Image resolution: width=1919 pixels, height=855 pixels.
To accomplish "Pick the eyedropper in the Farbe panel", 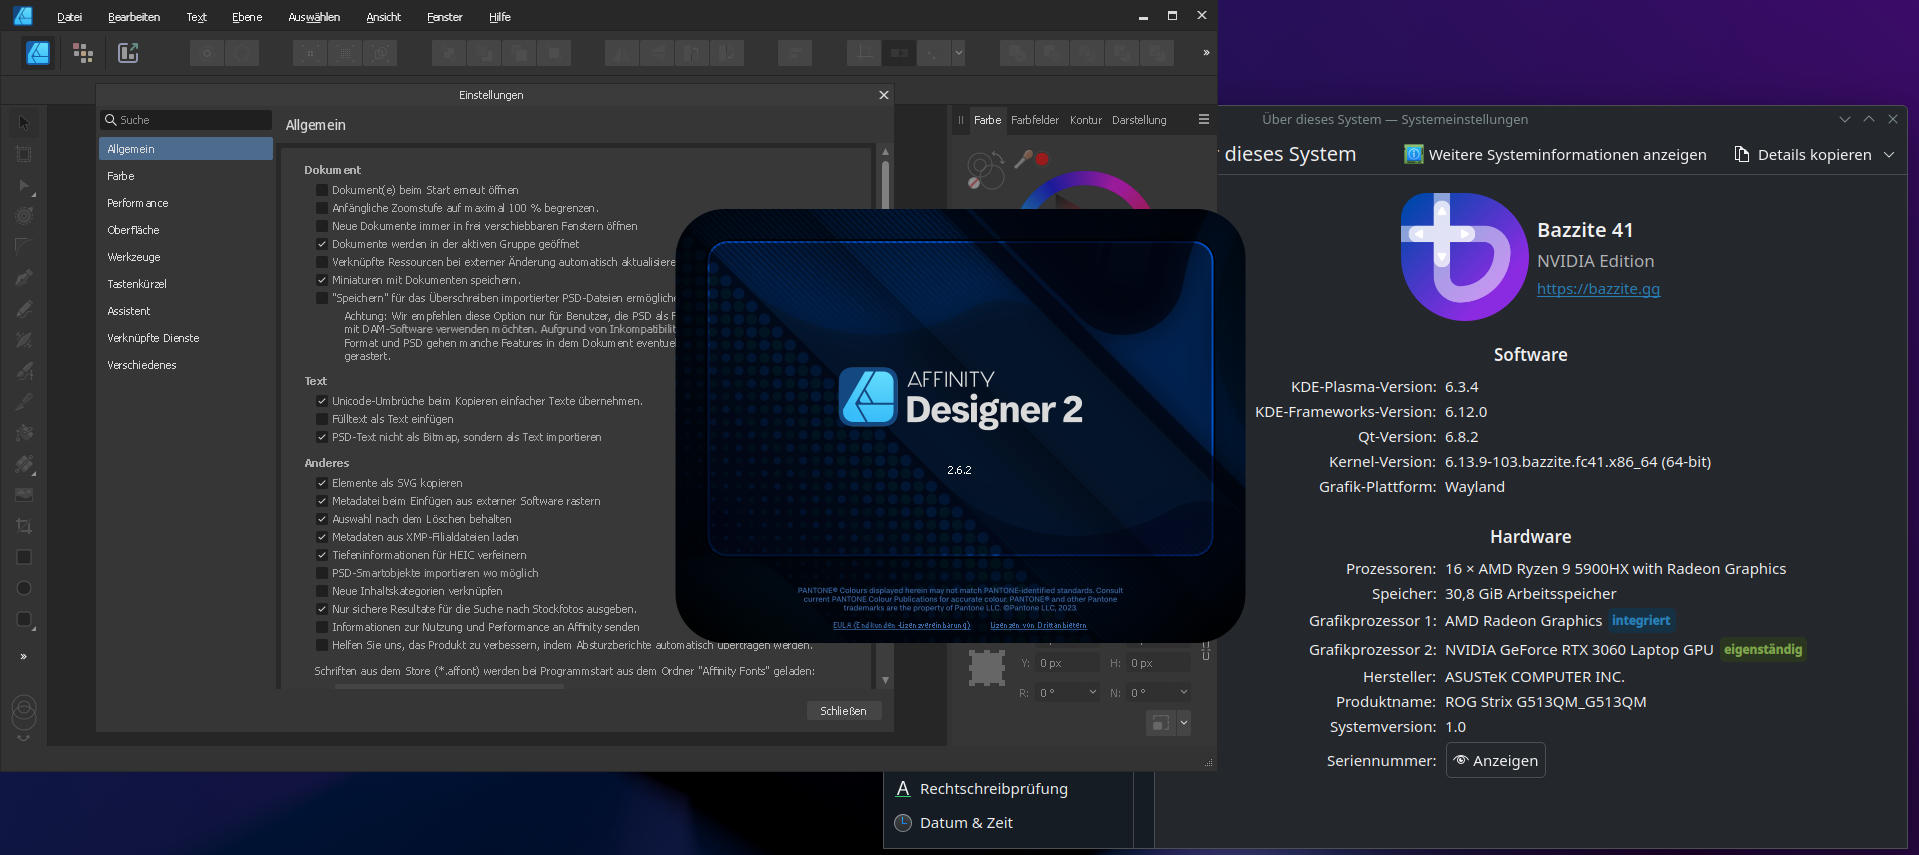I will 1023,158.
